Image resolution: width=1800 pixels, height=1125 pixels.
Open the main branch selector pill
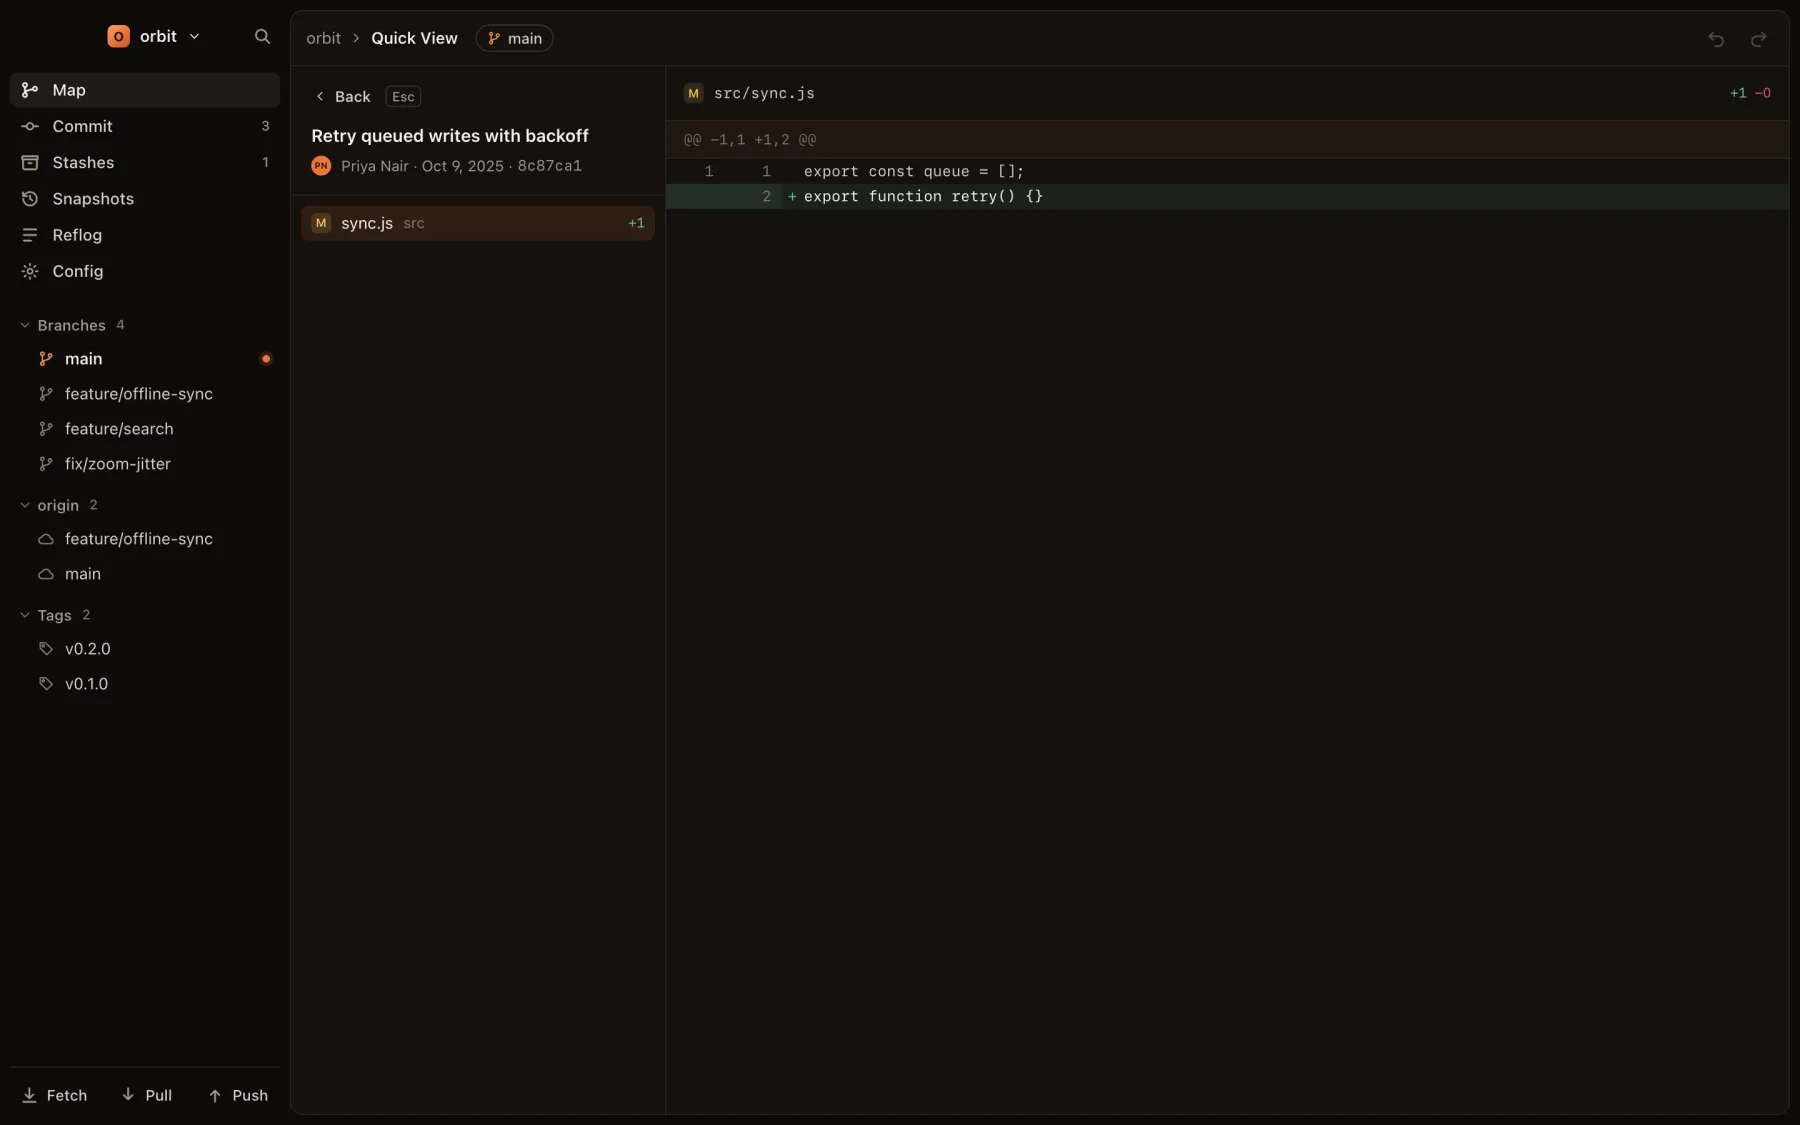tap(515, 38)
